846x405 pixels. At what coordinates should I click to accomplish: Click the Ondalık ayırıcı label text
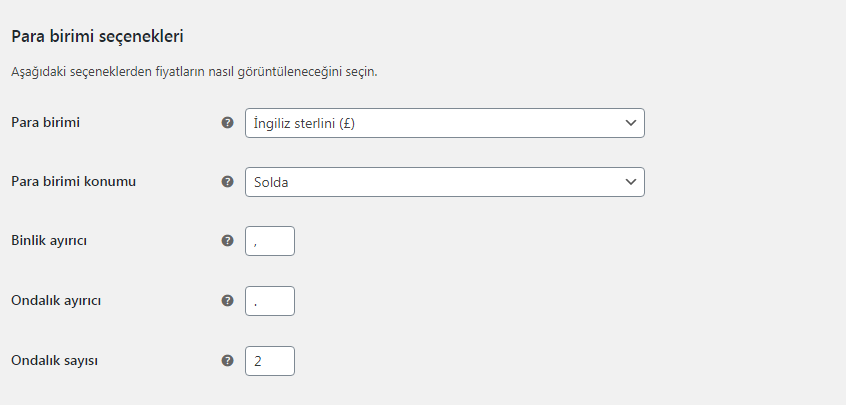pyautogui.click(x=56, y=300)
